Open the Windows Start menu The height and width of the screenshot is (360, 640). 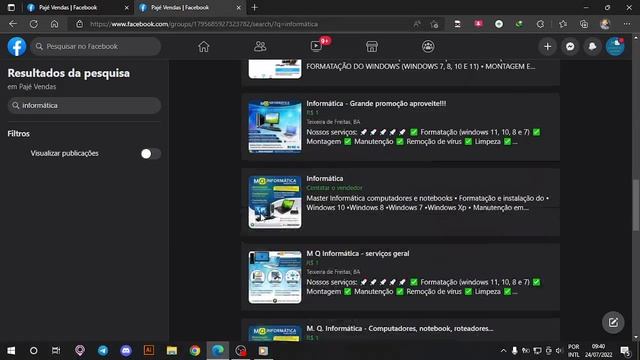(x=11, y=351)
